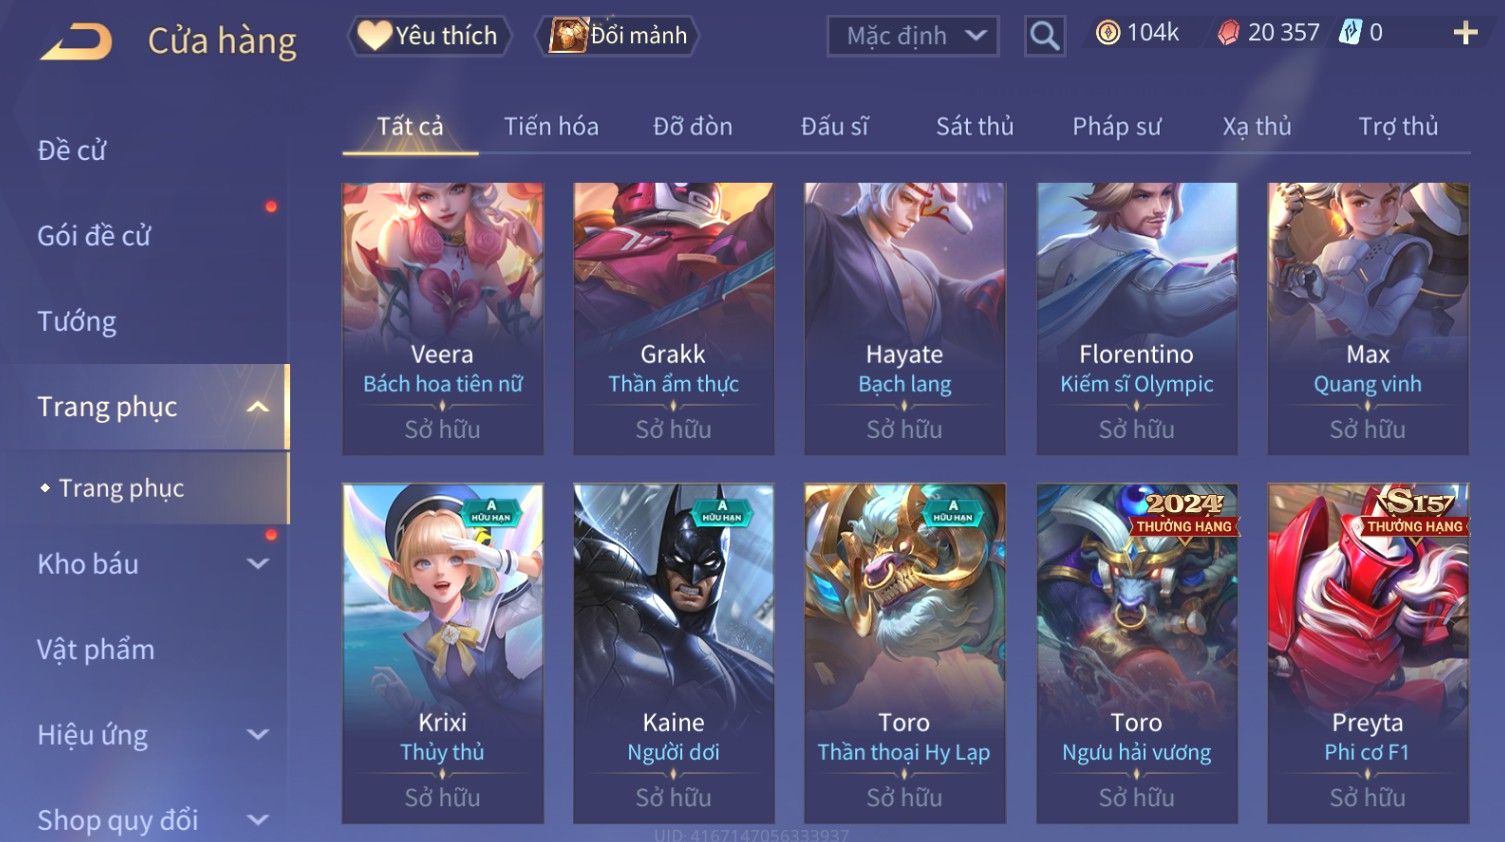Open Yêu thích heart favorites
The width and height of the screenshot is (1505, 842).
click(x=429, y=36)
